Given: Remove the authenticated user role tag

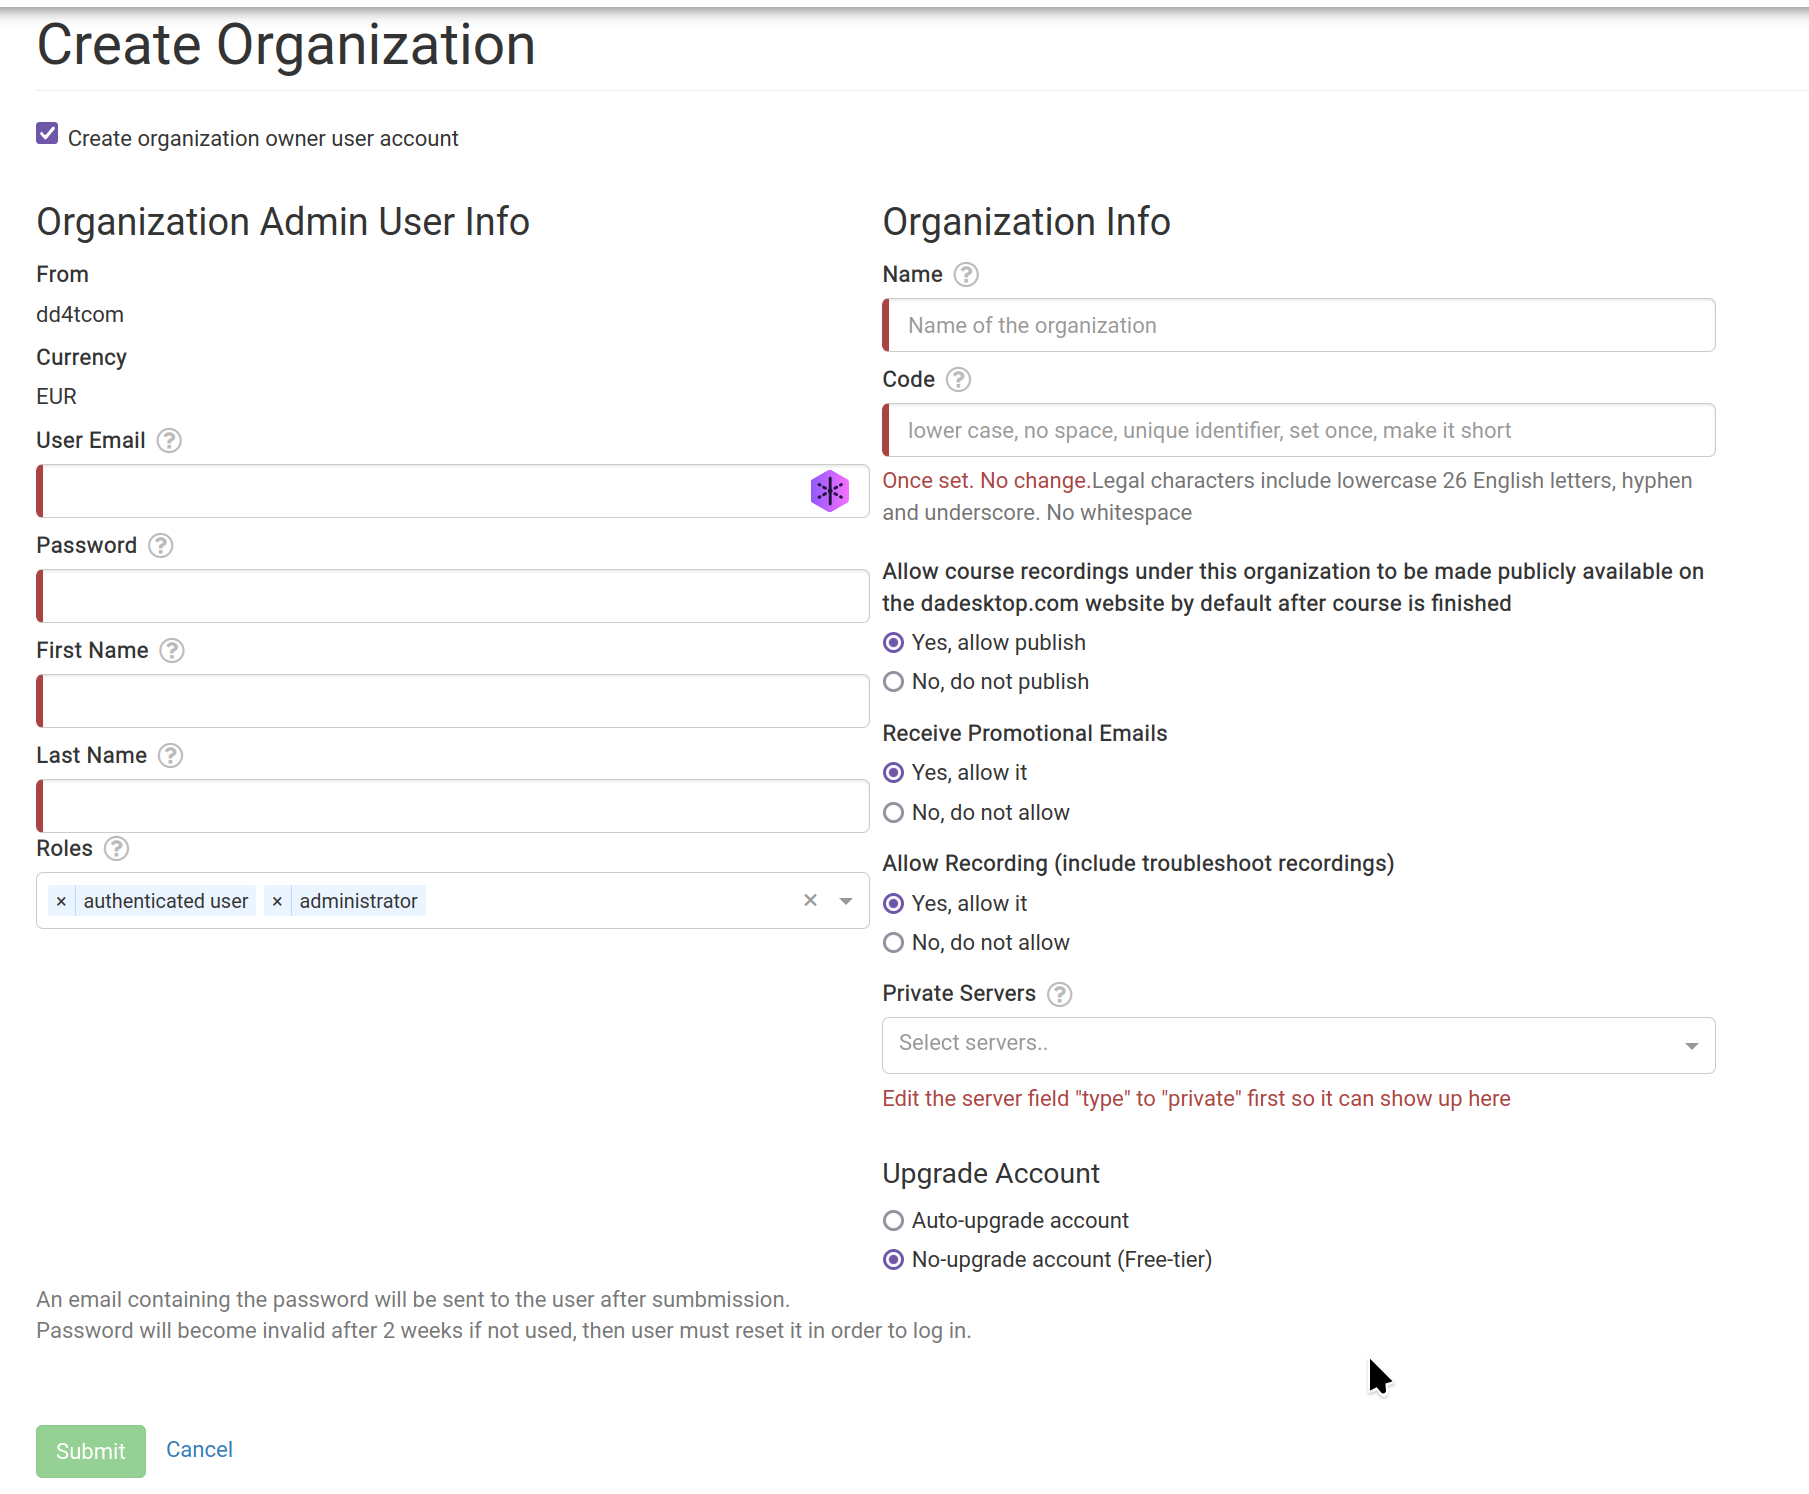Looking at the screenshot, I should pyautogui.click(x=61, y=901).
